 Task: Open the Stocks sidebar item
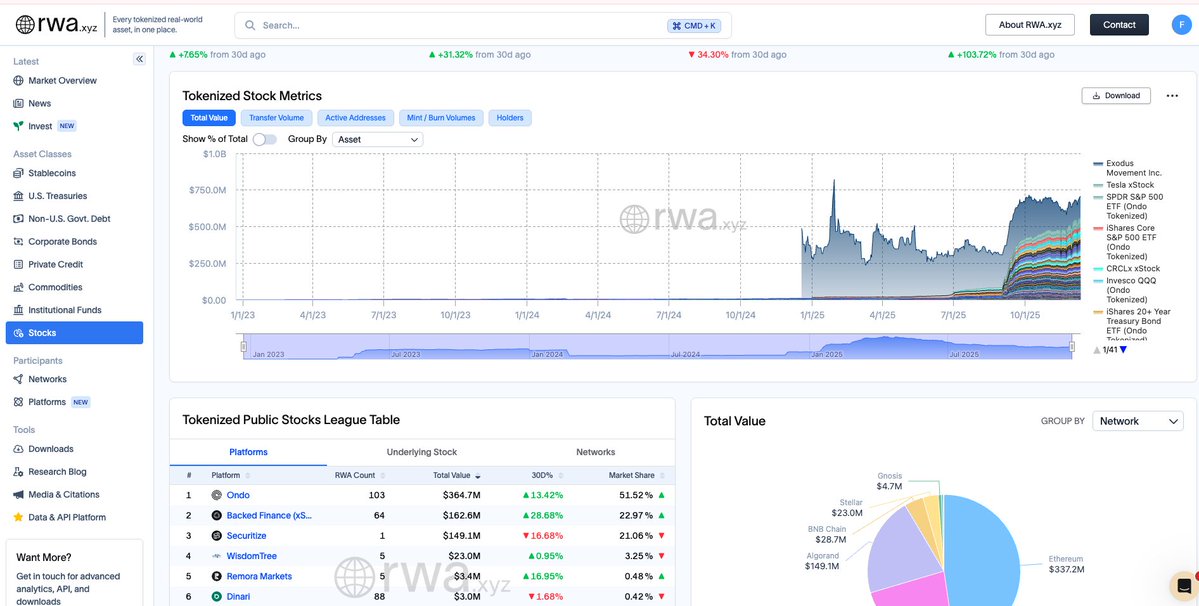coord(74,333)
